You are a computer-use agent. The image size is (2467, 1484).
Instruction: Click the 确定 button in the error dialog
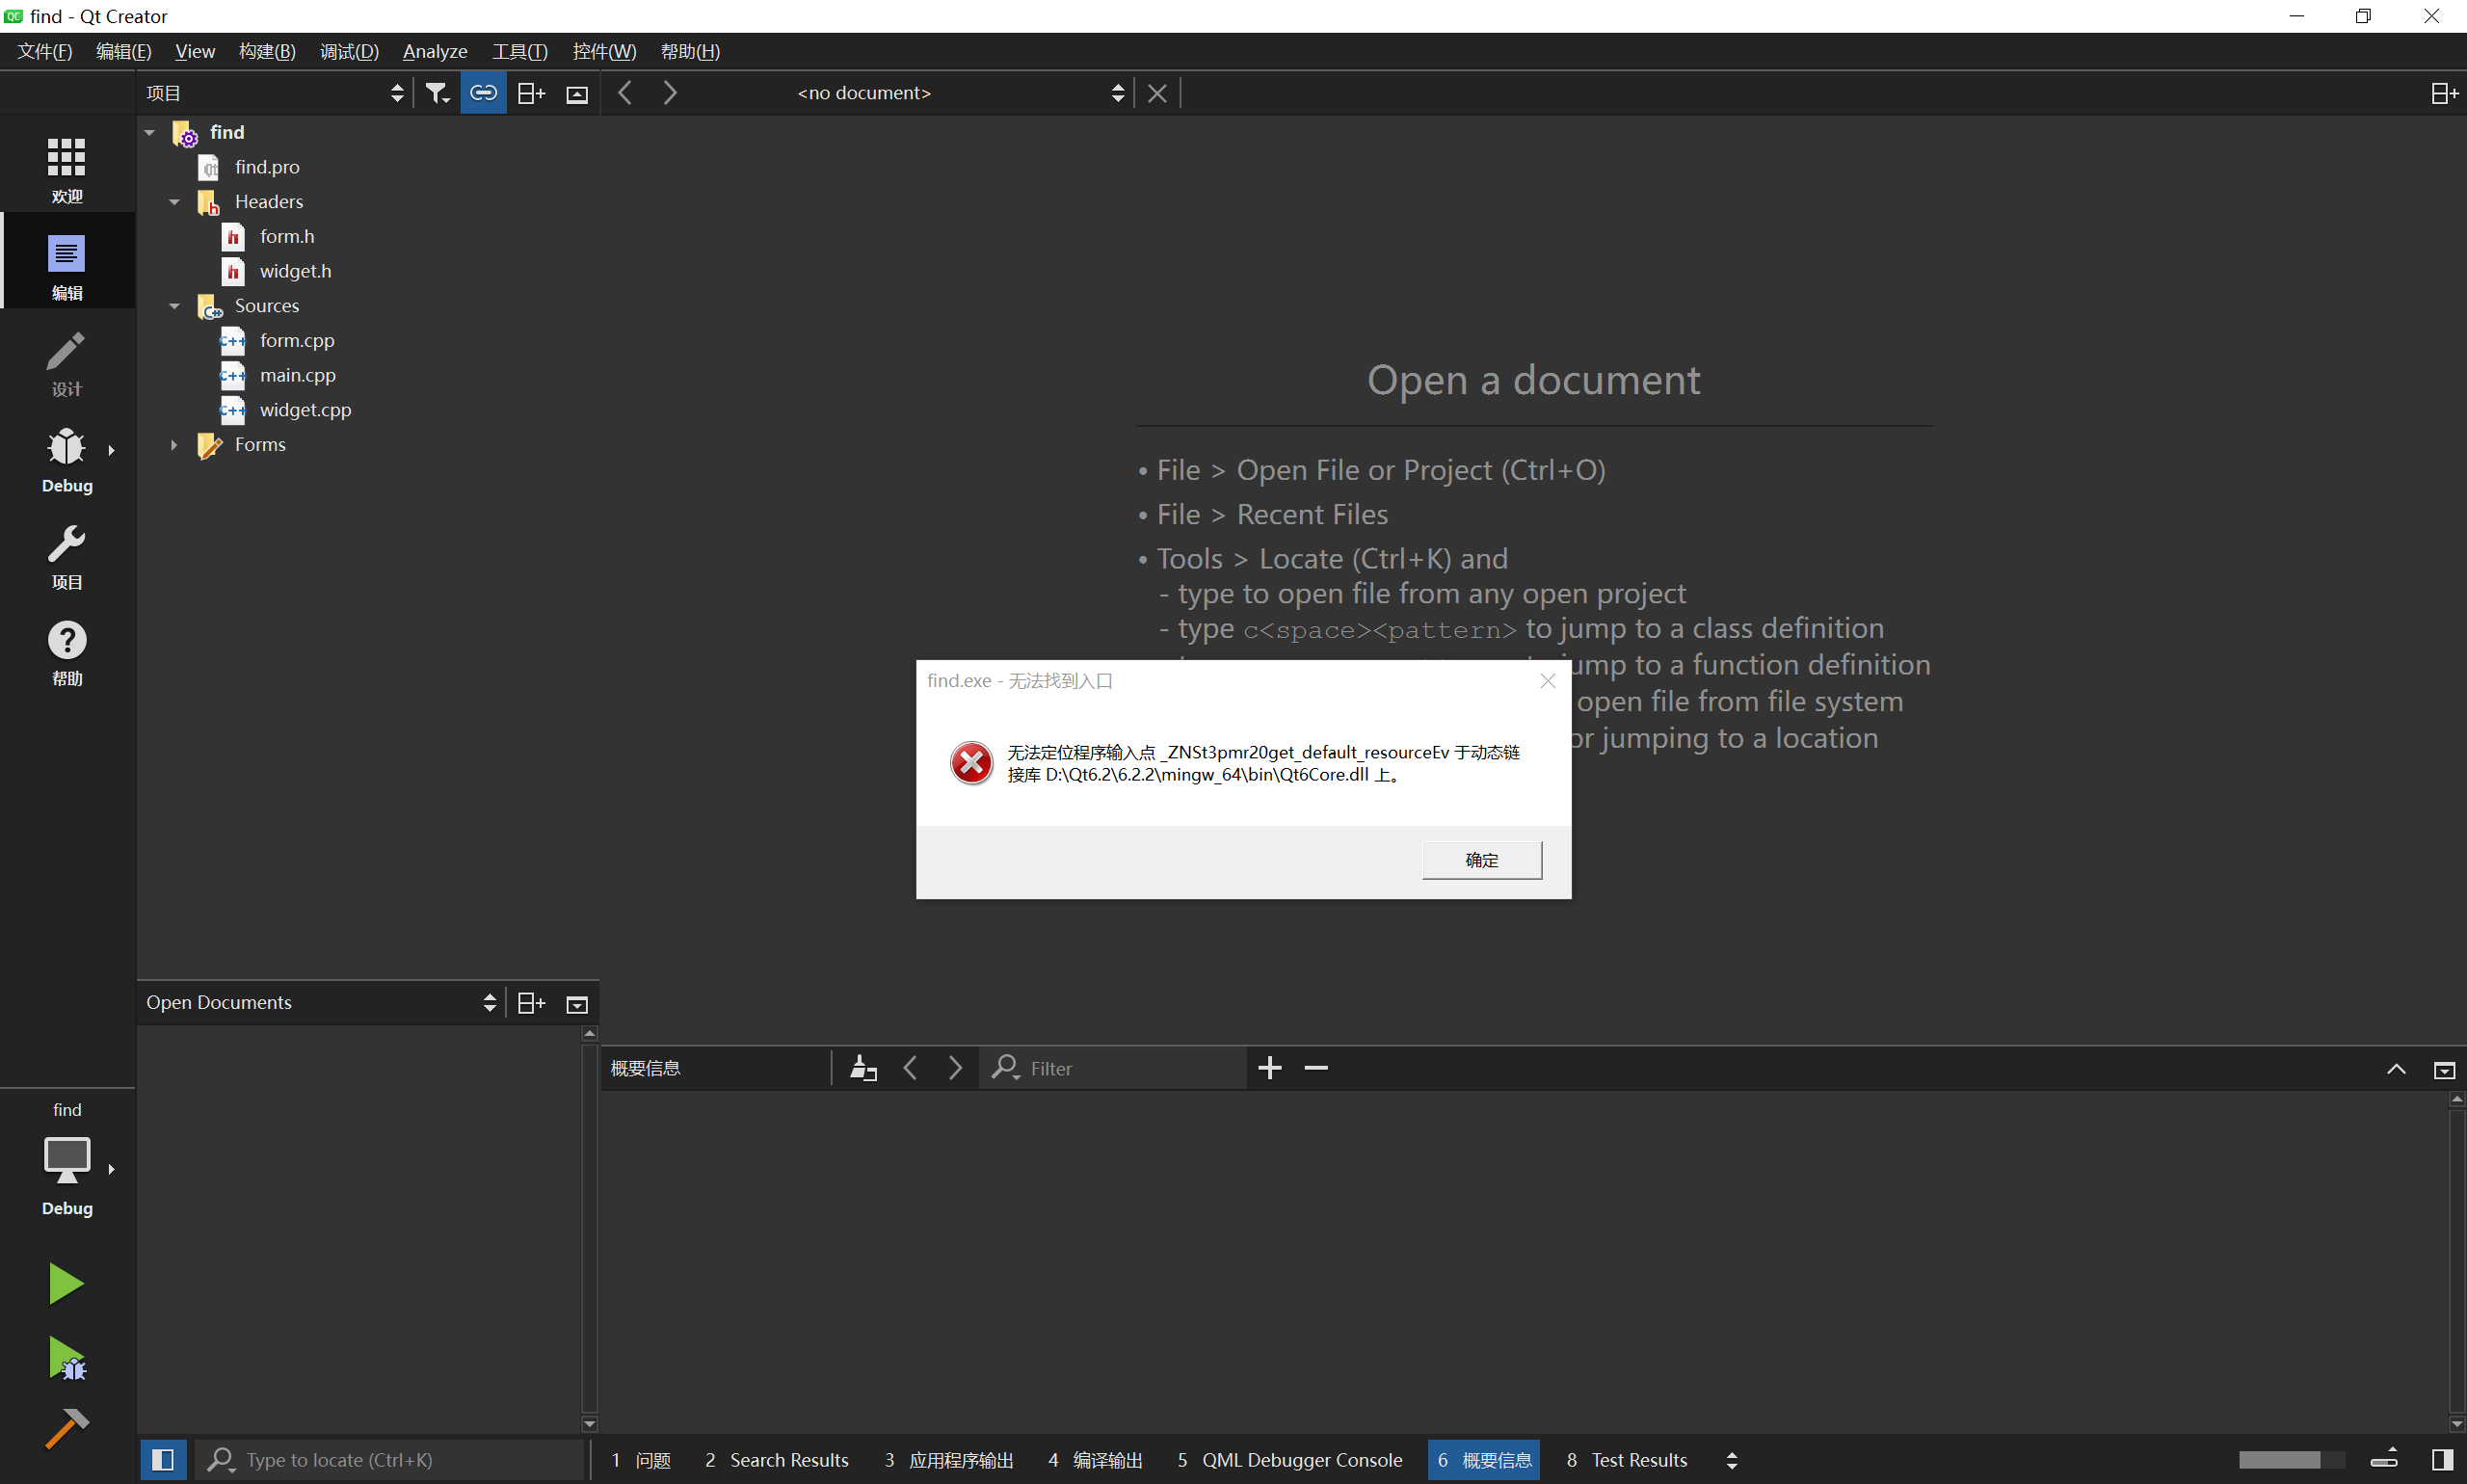pos(1481,860)
